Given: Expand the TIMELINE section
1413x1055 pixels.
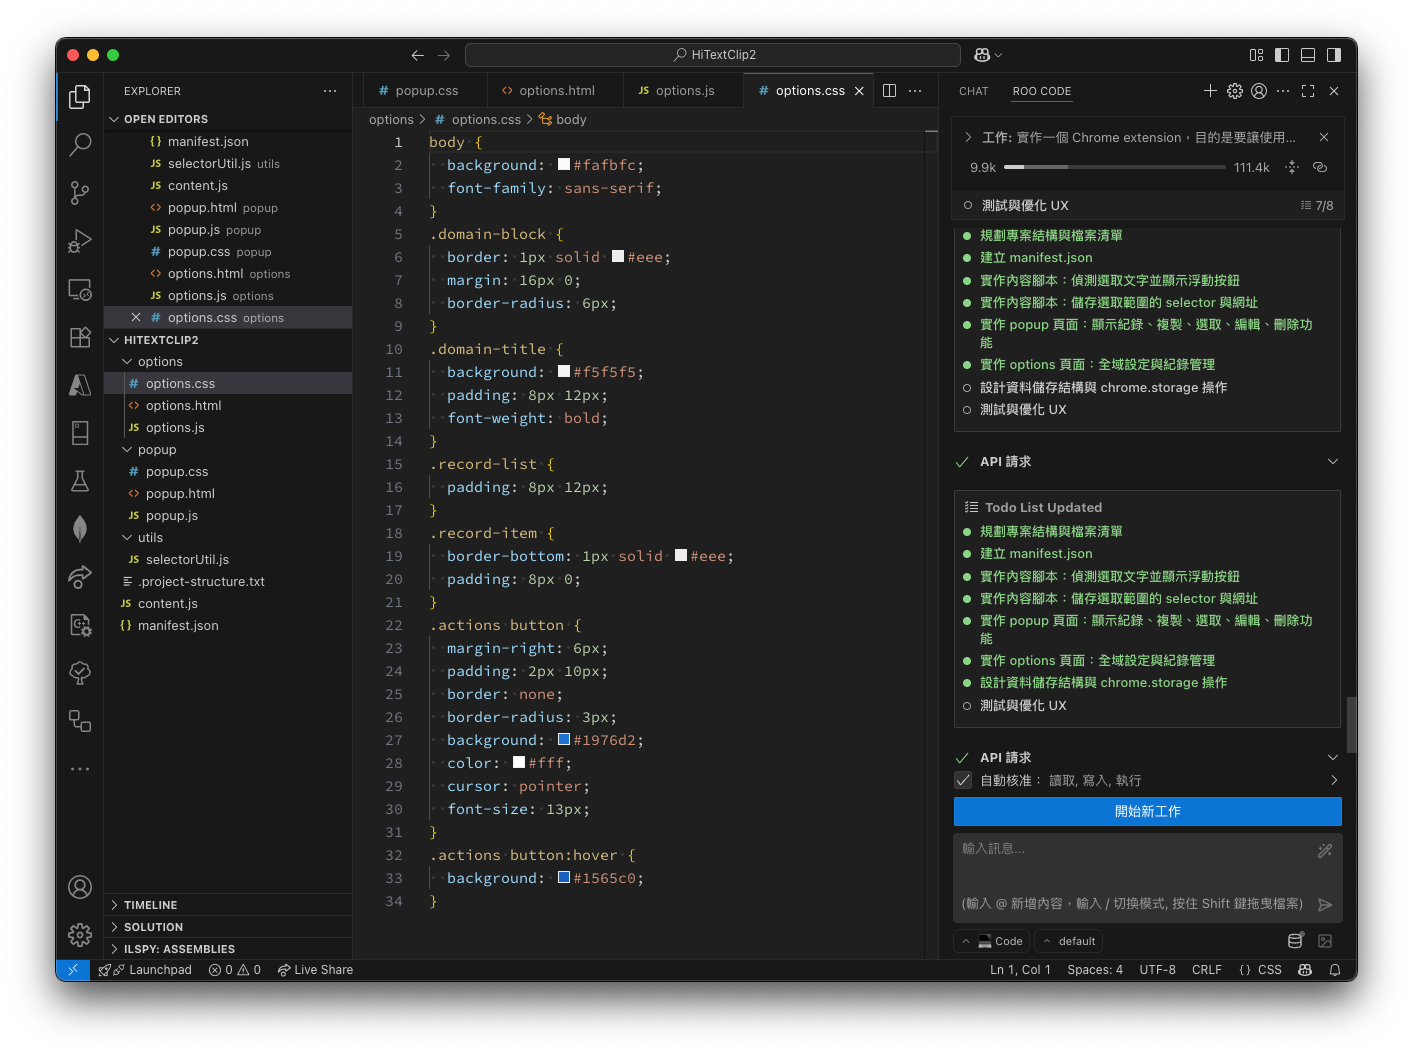Looking at the screenshot, I should (x=150, y=905).
